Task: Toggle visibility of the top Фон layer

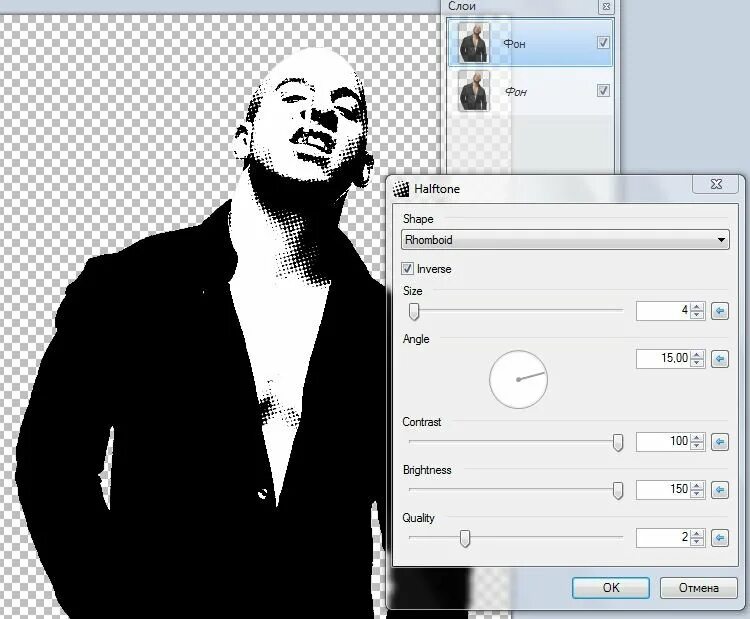Action: [603, 43]
